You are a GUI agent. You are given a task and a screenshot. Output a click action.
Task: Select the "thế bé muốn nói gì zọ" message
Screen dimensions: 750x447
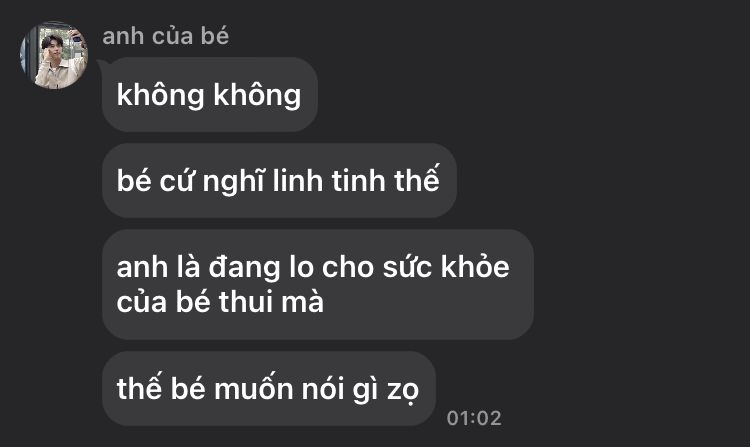268,389
